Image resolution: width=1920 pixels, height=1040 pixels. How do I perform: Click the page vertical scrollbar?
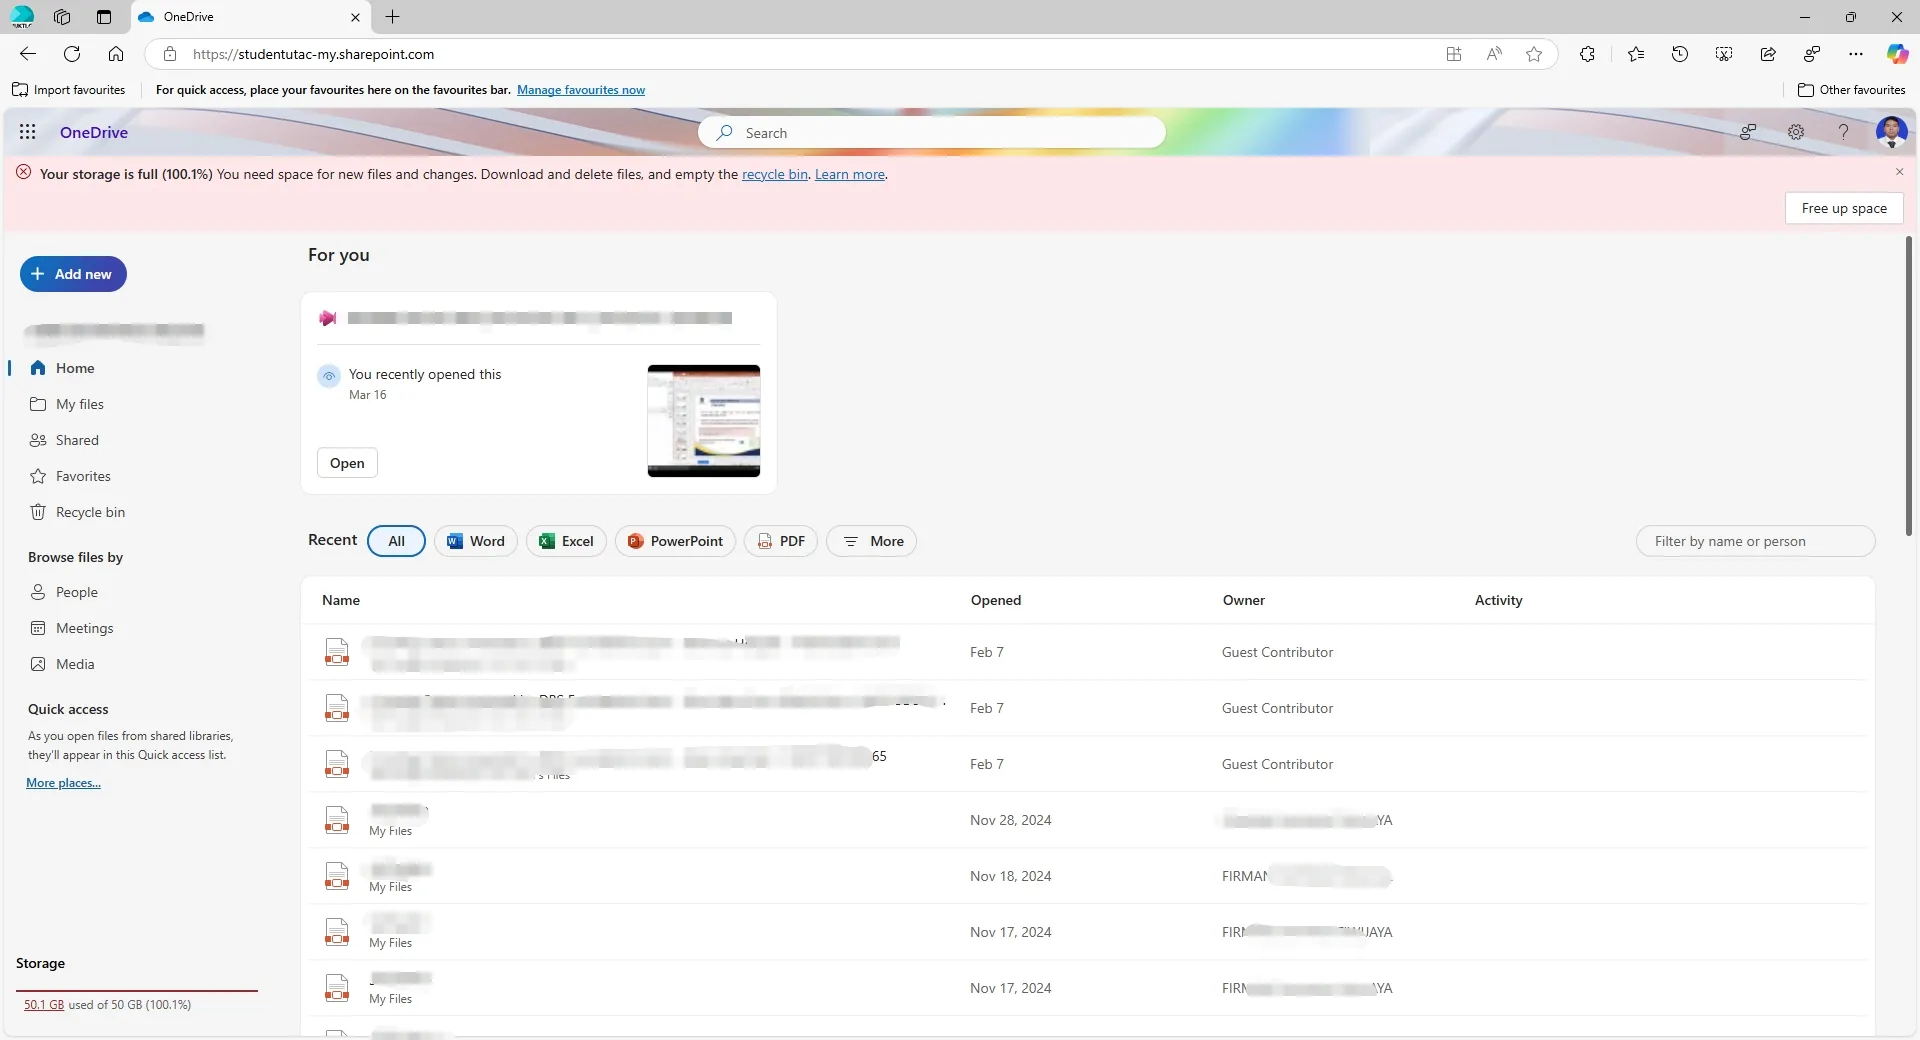(x=1909, y=386)
